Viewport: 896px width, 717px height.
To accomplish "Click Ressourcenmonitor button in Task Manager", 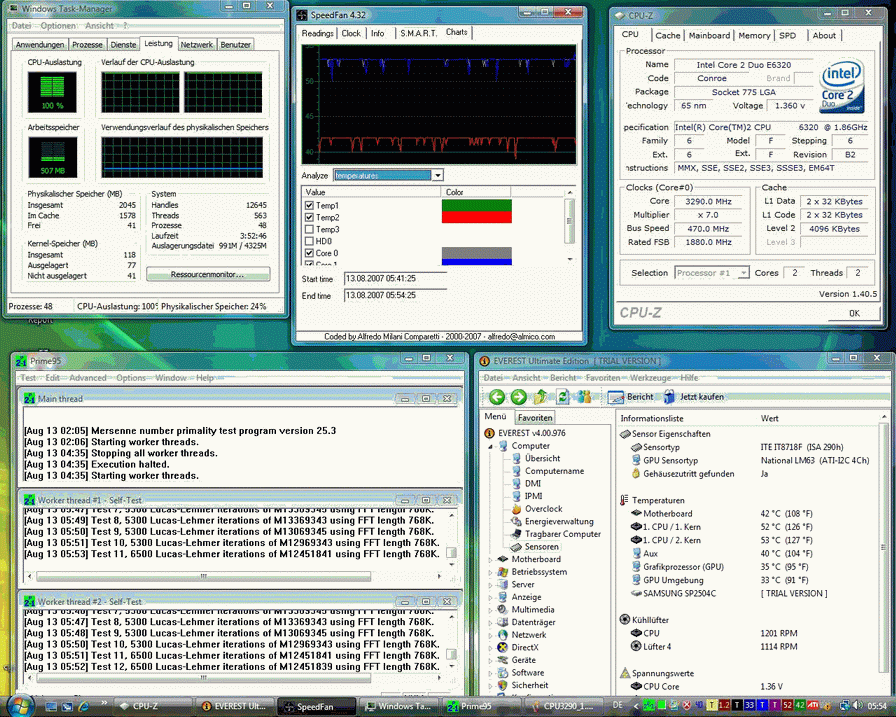I will pyautogui.click(x=208, y=274).
